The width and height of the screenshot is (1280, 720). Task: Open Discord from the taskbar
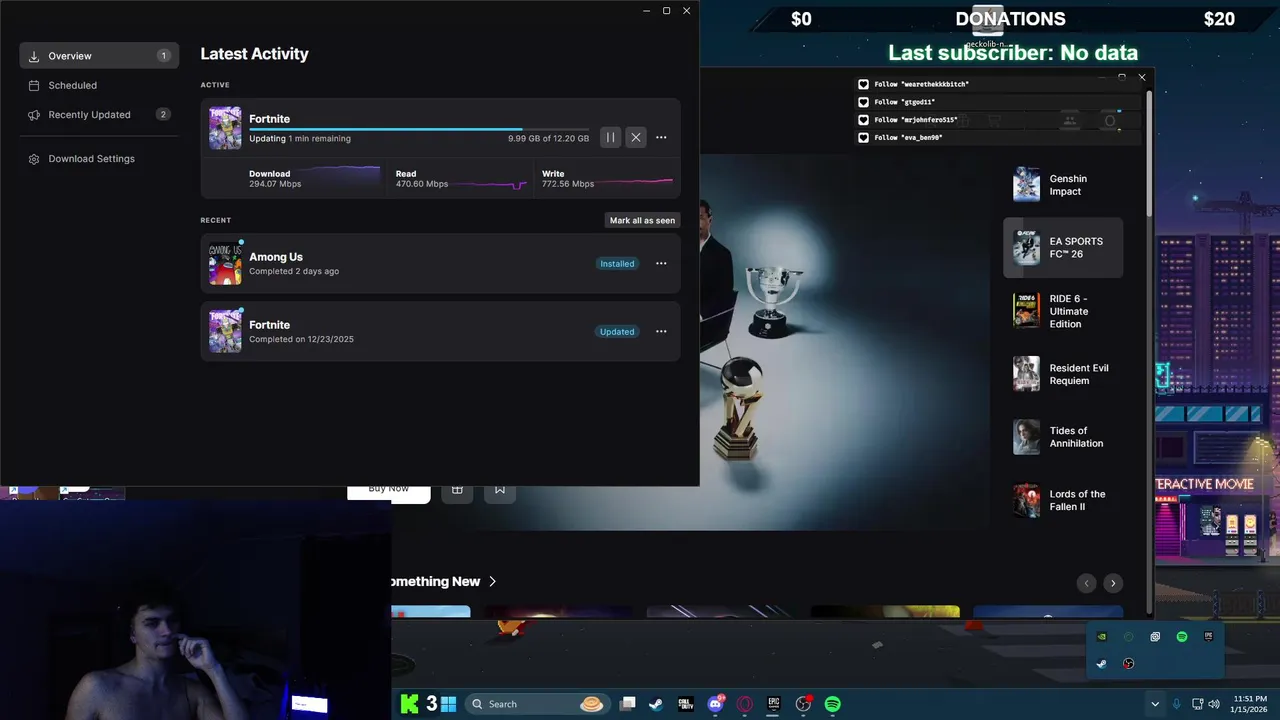[715, 704]
